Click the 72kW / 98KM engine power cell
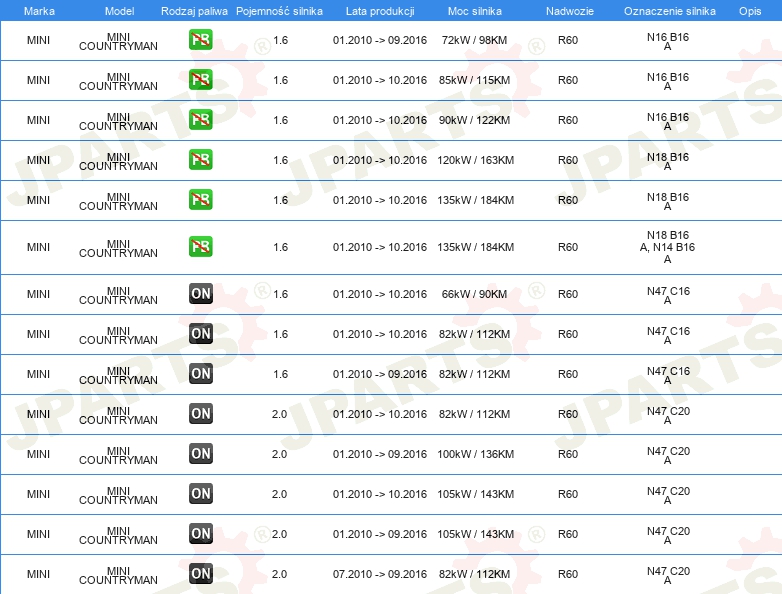Viewport: 782px width, 594px height. click(474, 40)
